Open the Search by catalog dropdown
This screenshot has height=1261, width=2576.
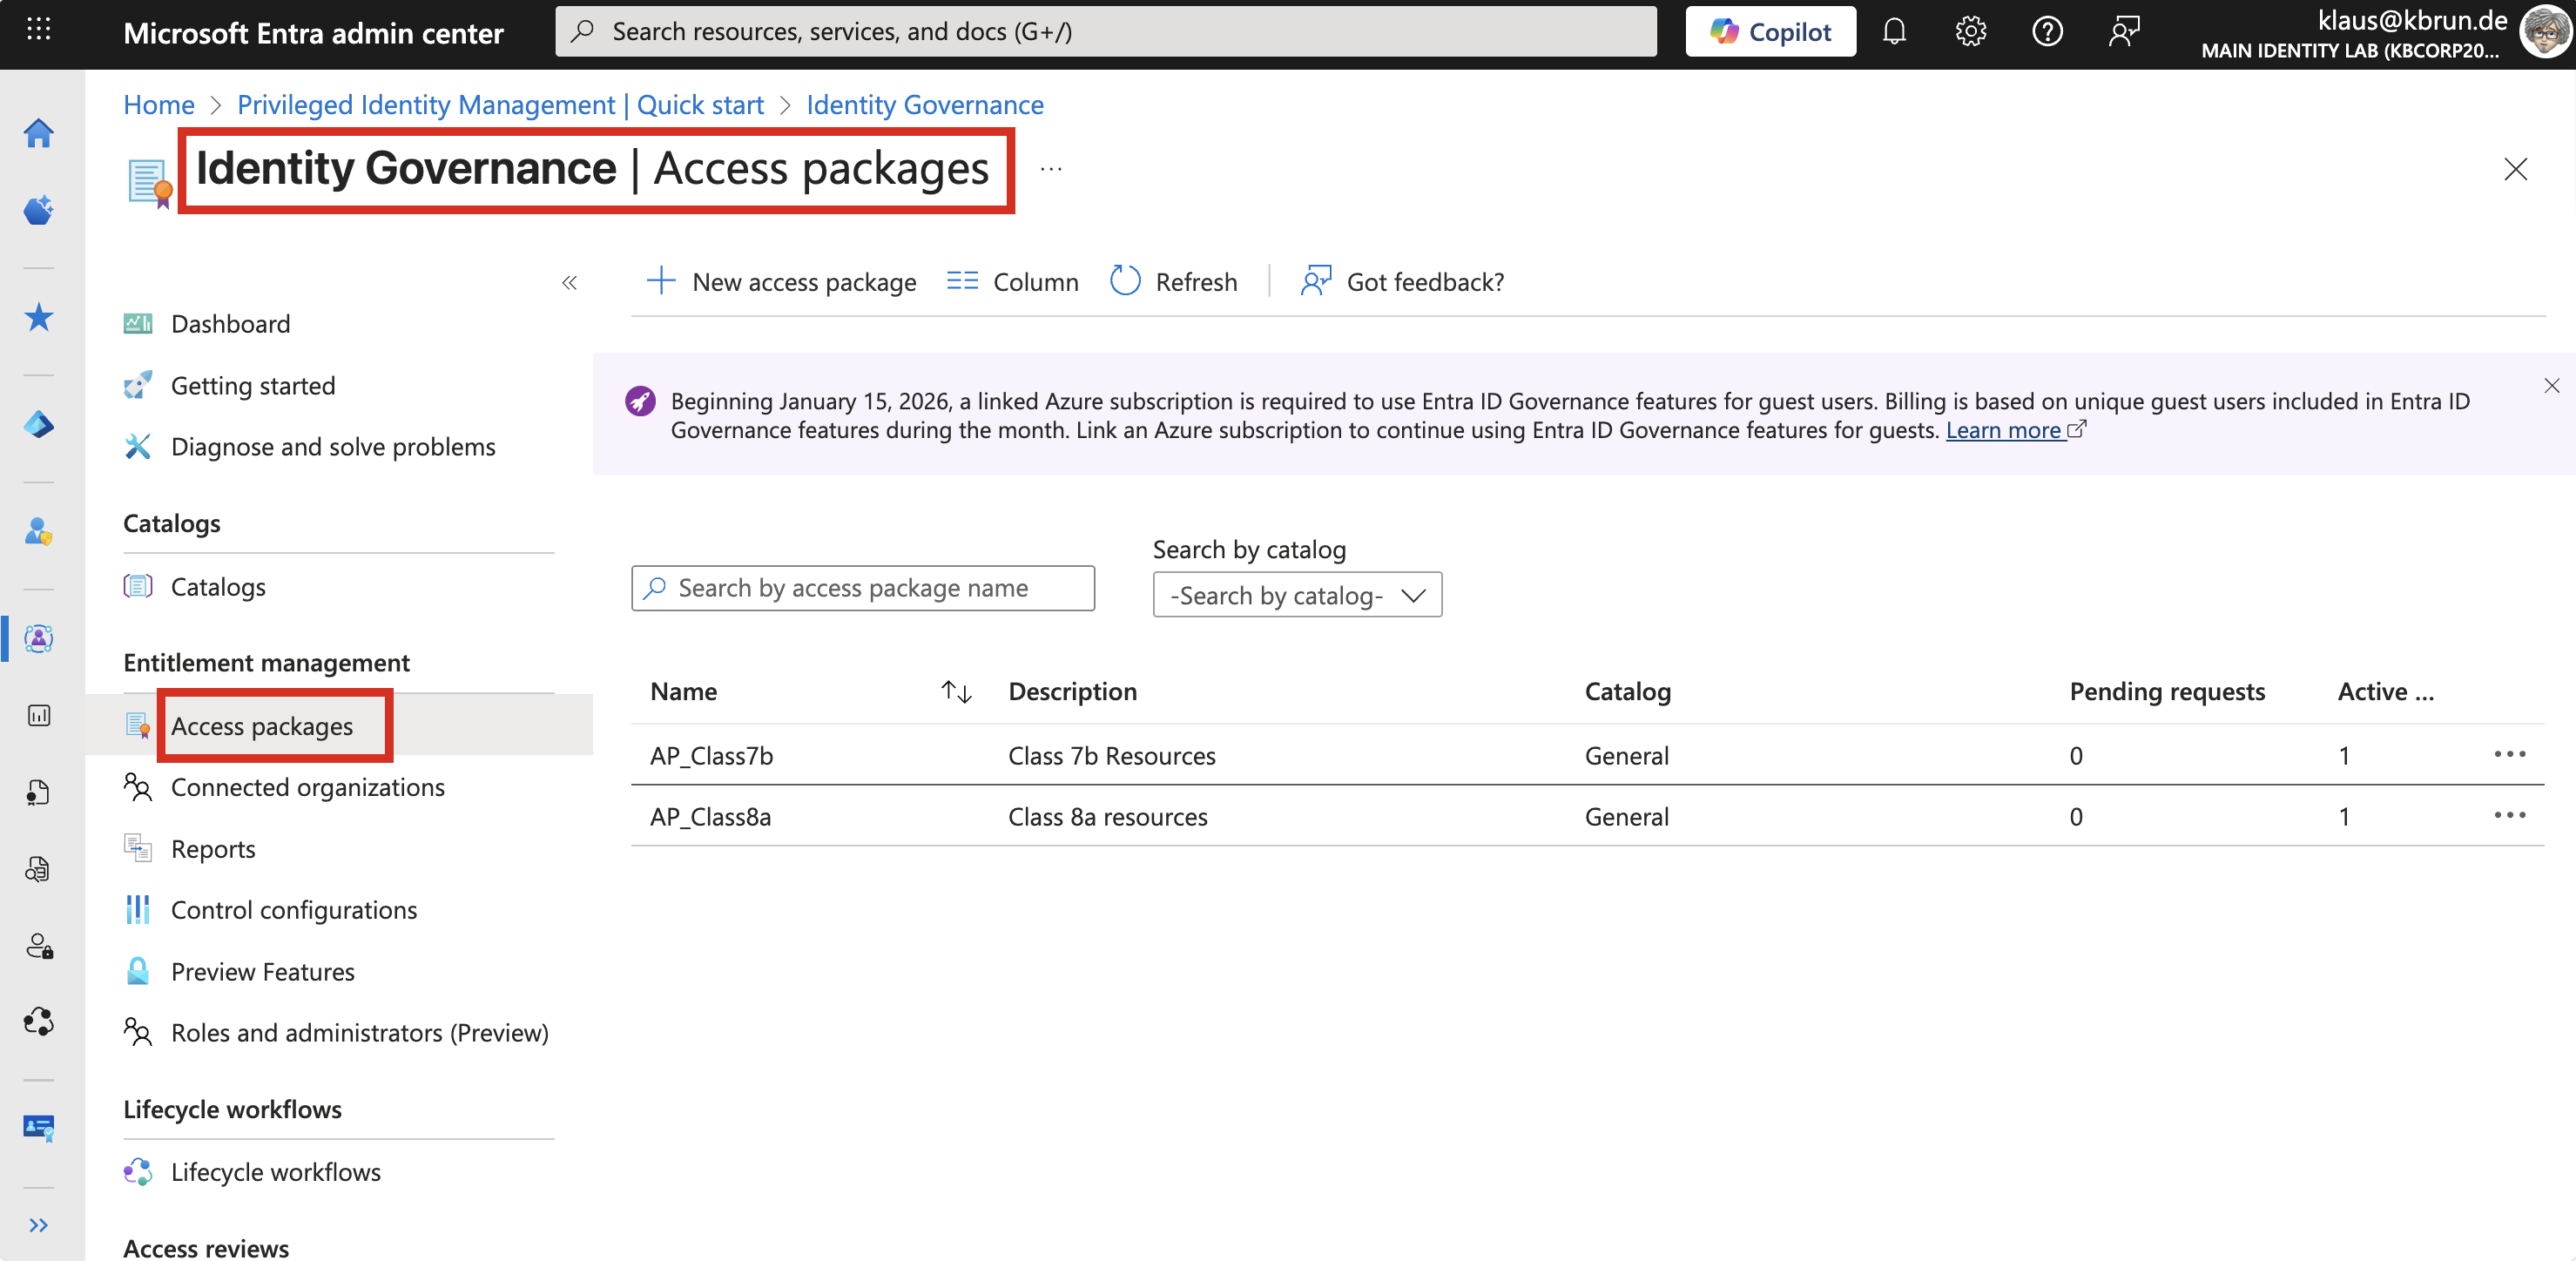tap(1296, 595)
